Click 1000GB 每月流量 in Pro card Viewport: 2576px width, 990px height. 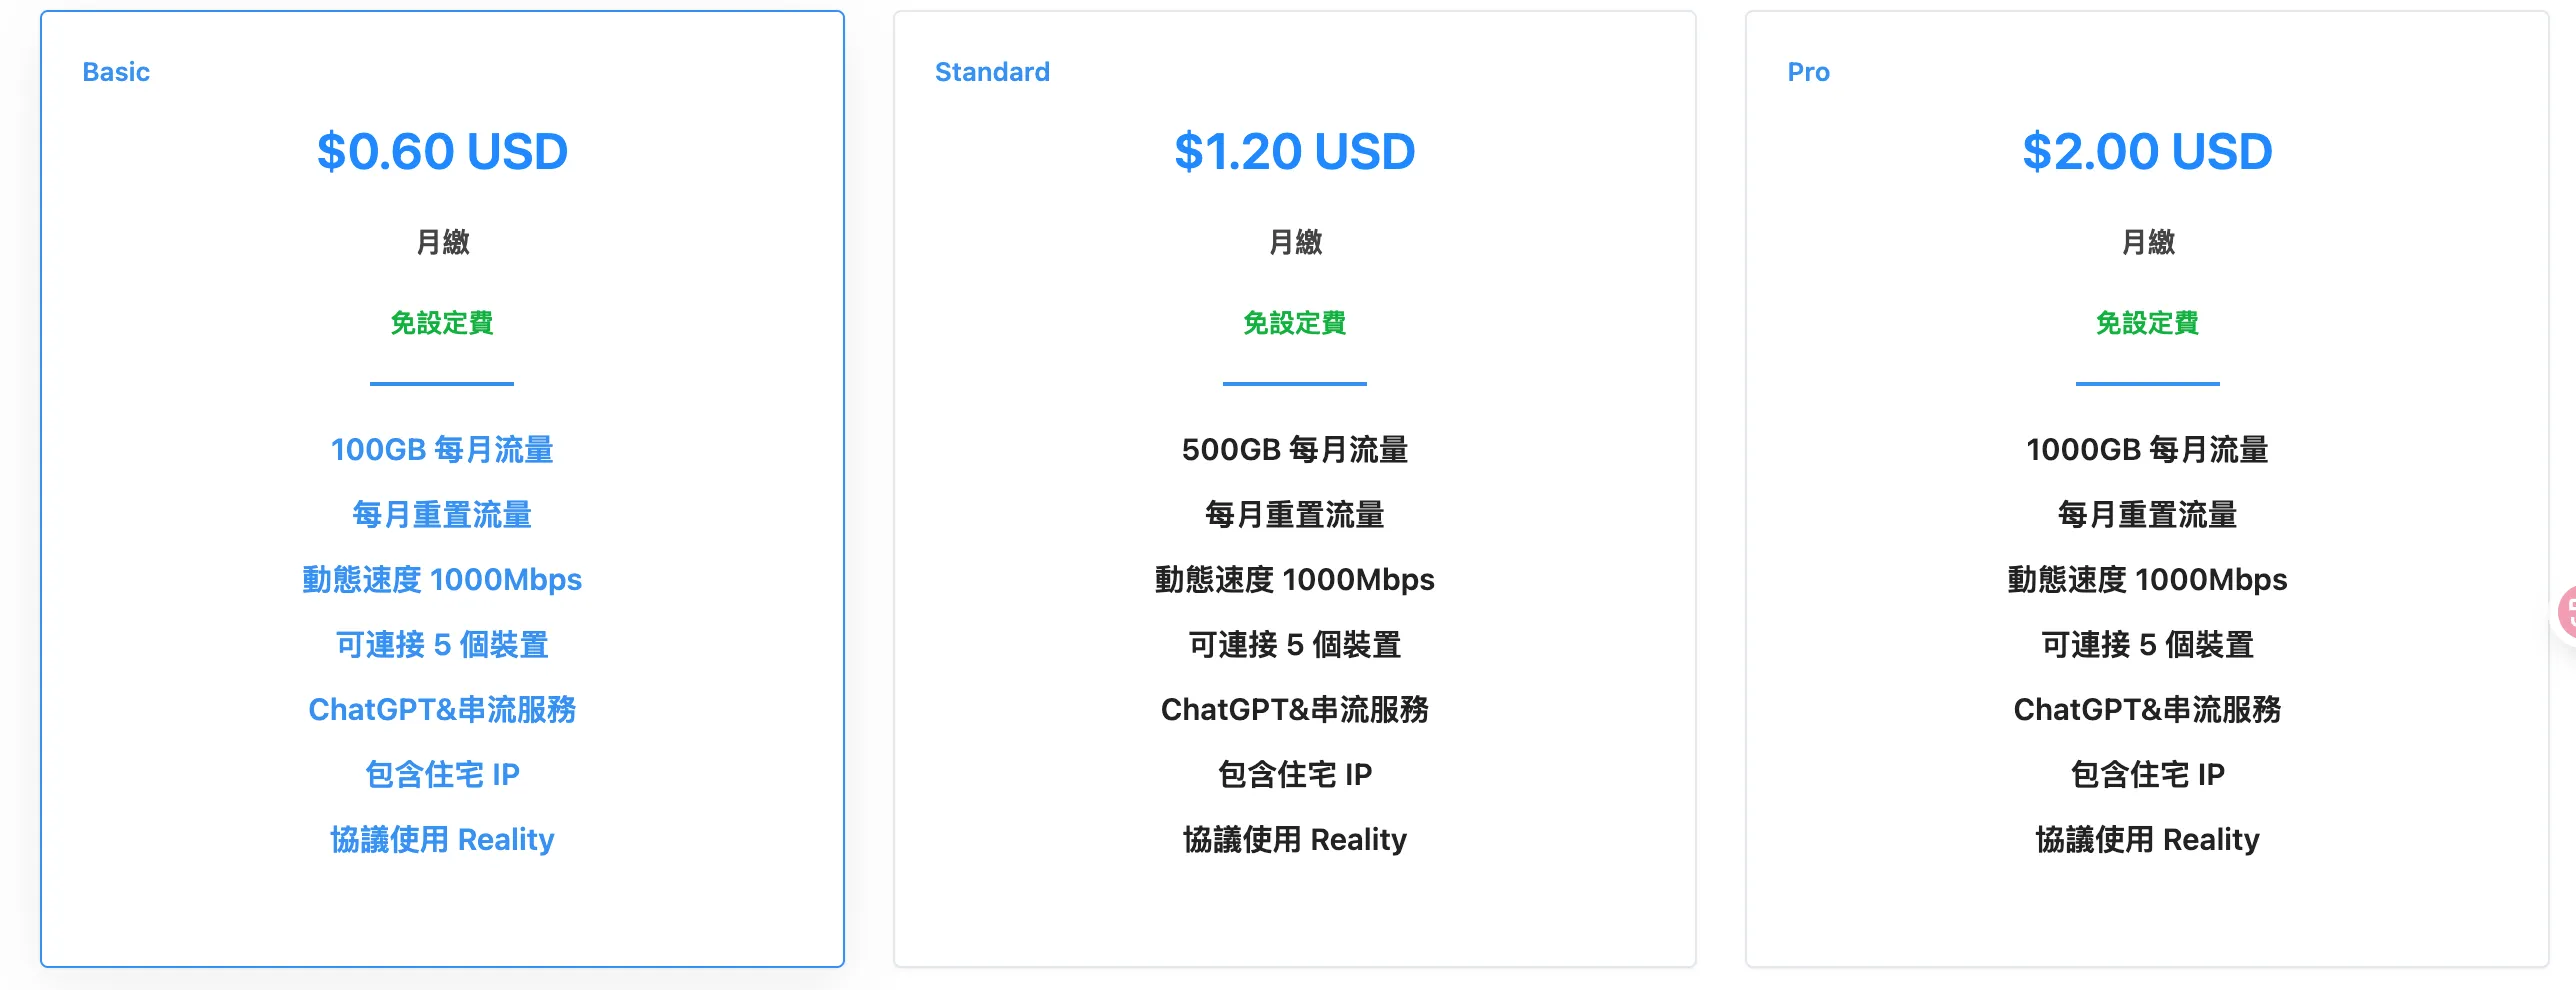2147,450
